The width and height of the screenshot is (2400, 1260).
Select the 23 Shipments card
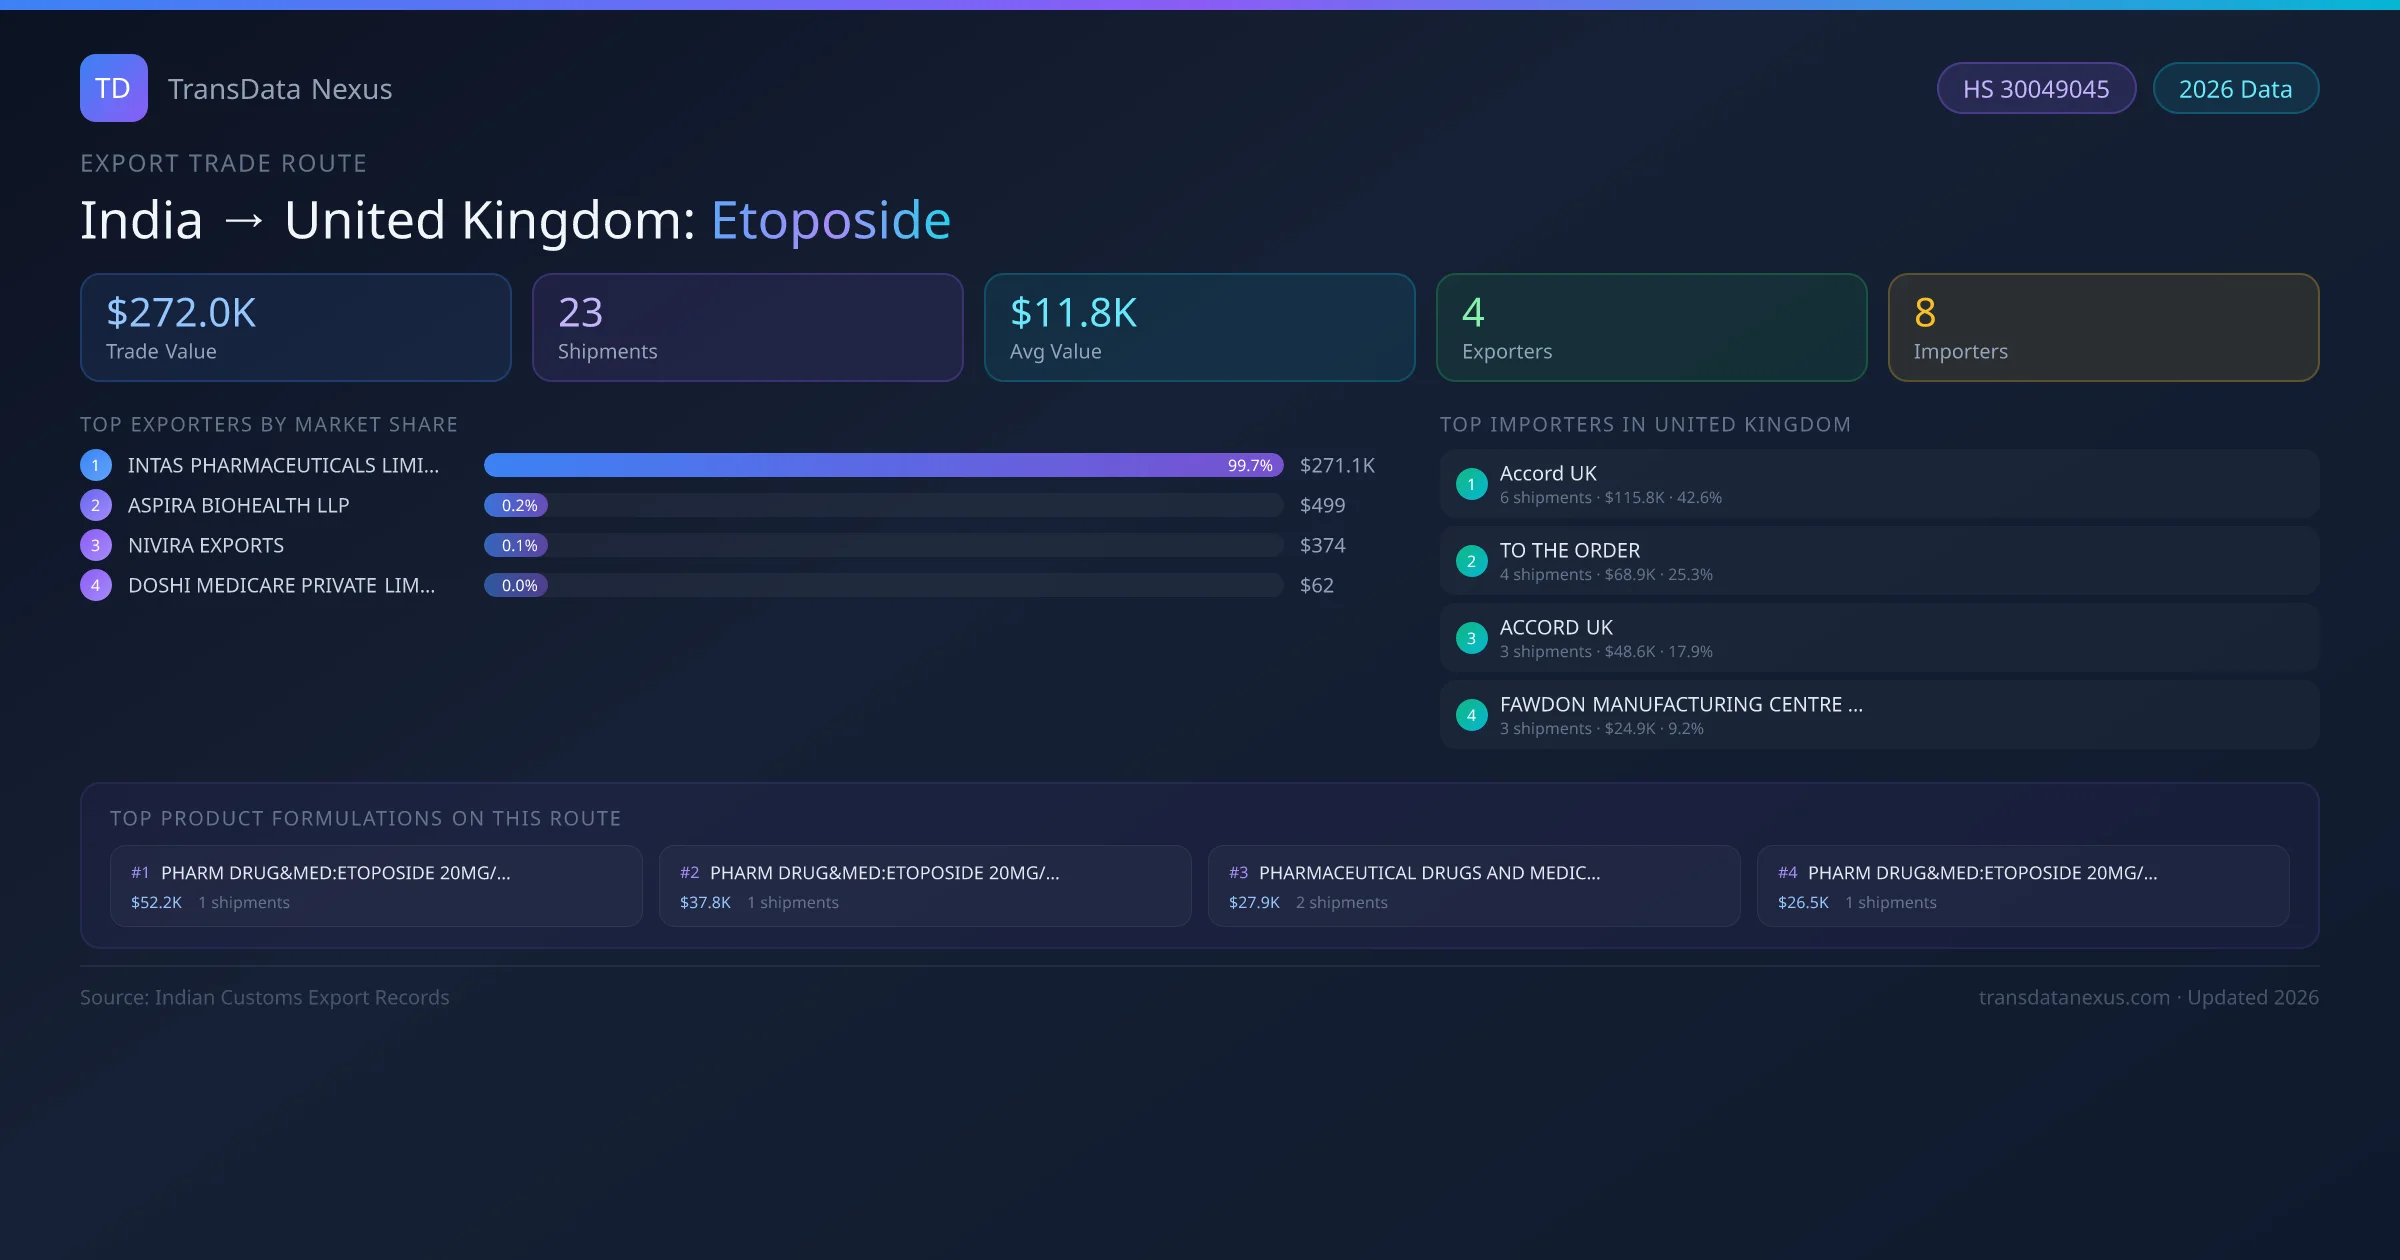coord(747,327)
